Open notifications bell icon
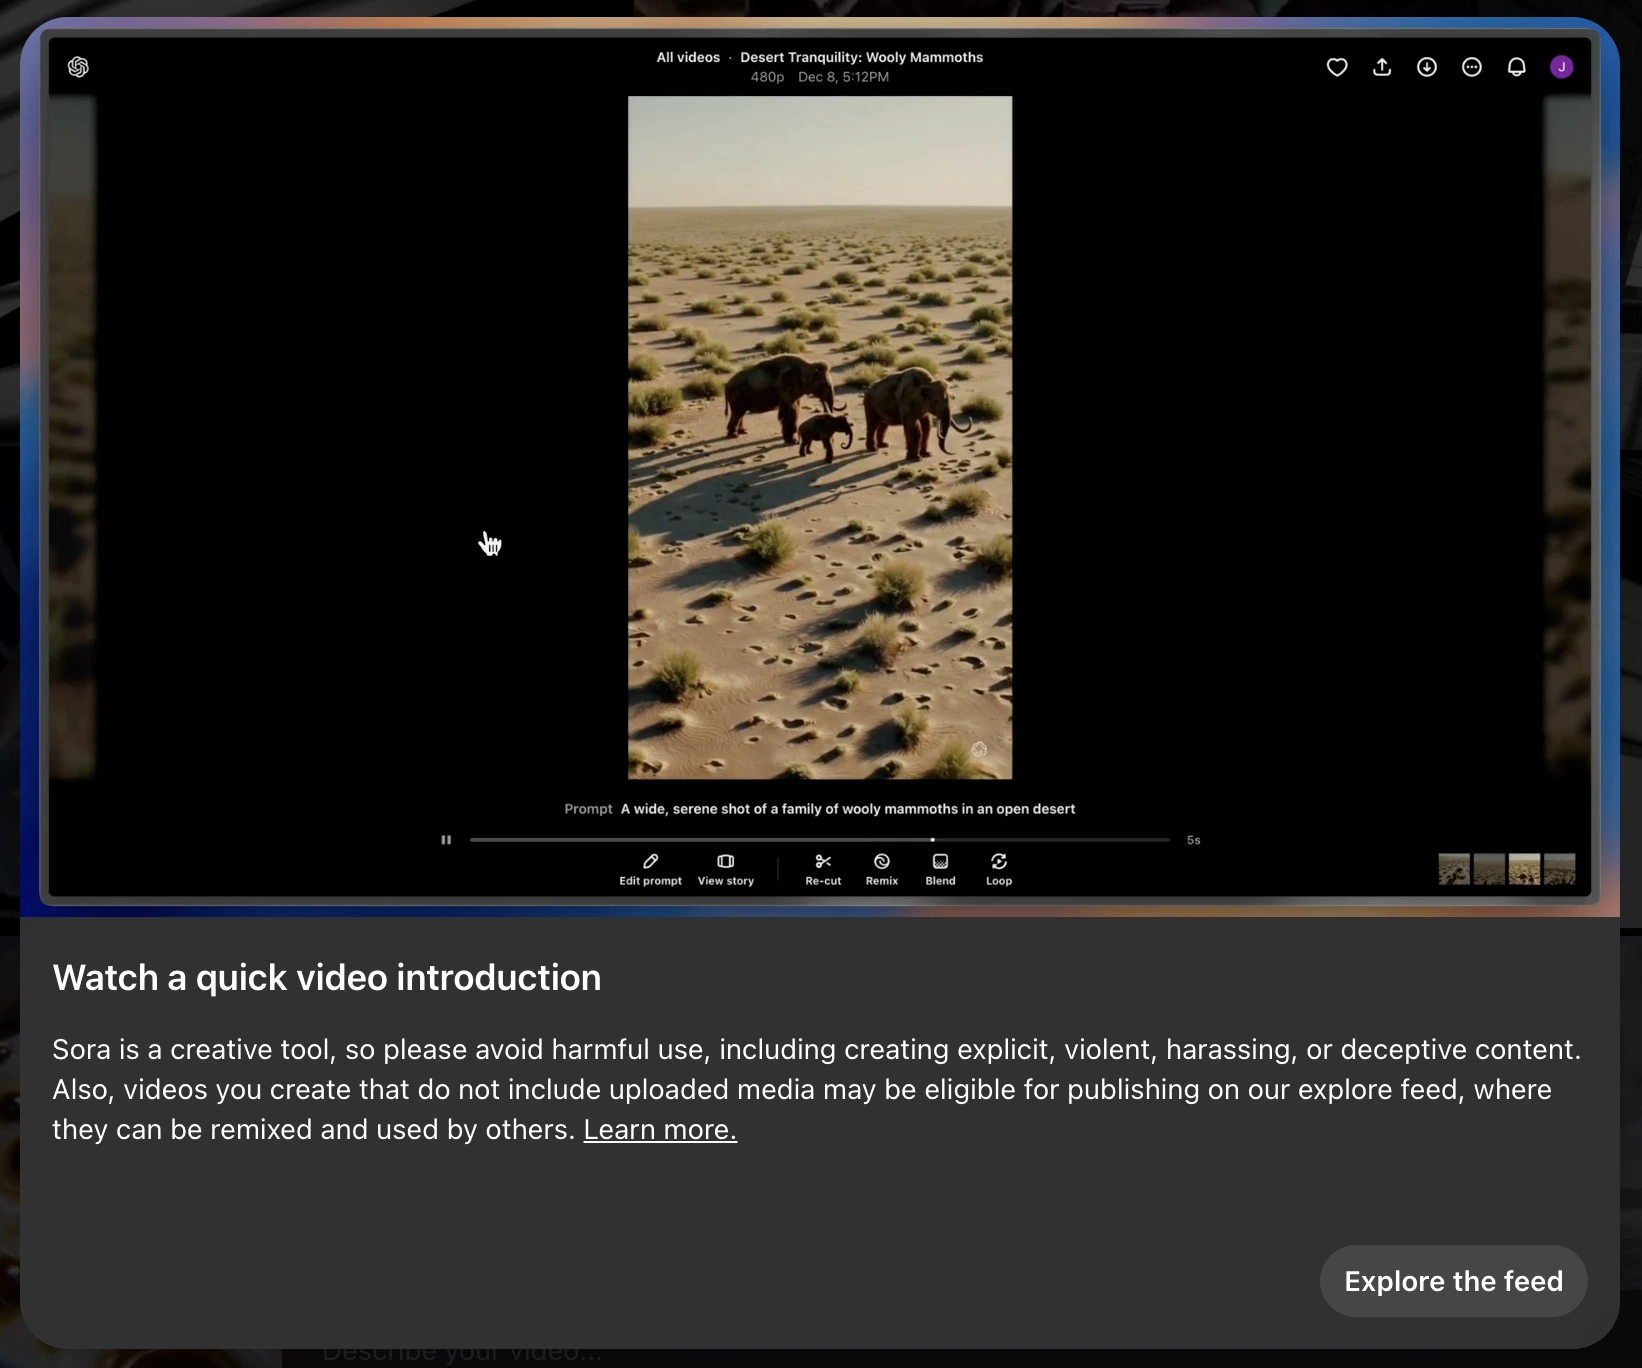This screenshot has height=1368, width=1642. click(1517, 67)
